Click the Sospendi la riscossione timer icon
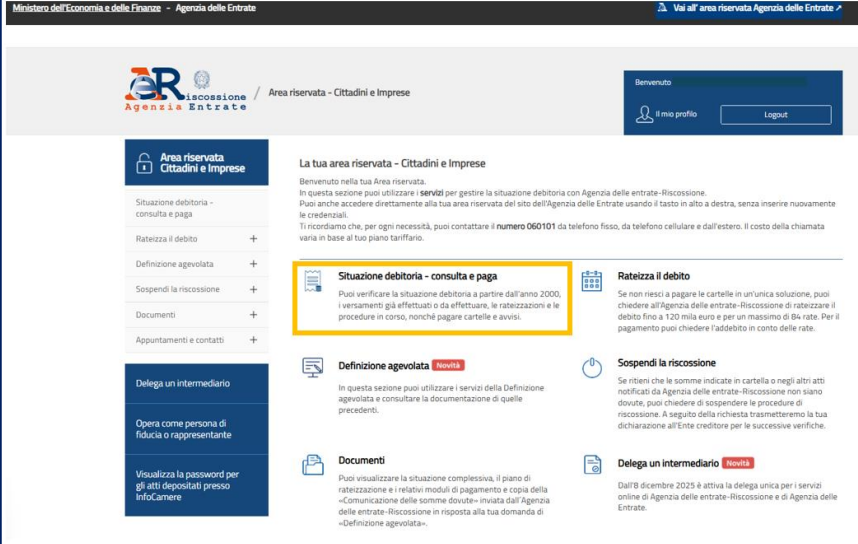858x544 pixels. tap(591, 368)
